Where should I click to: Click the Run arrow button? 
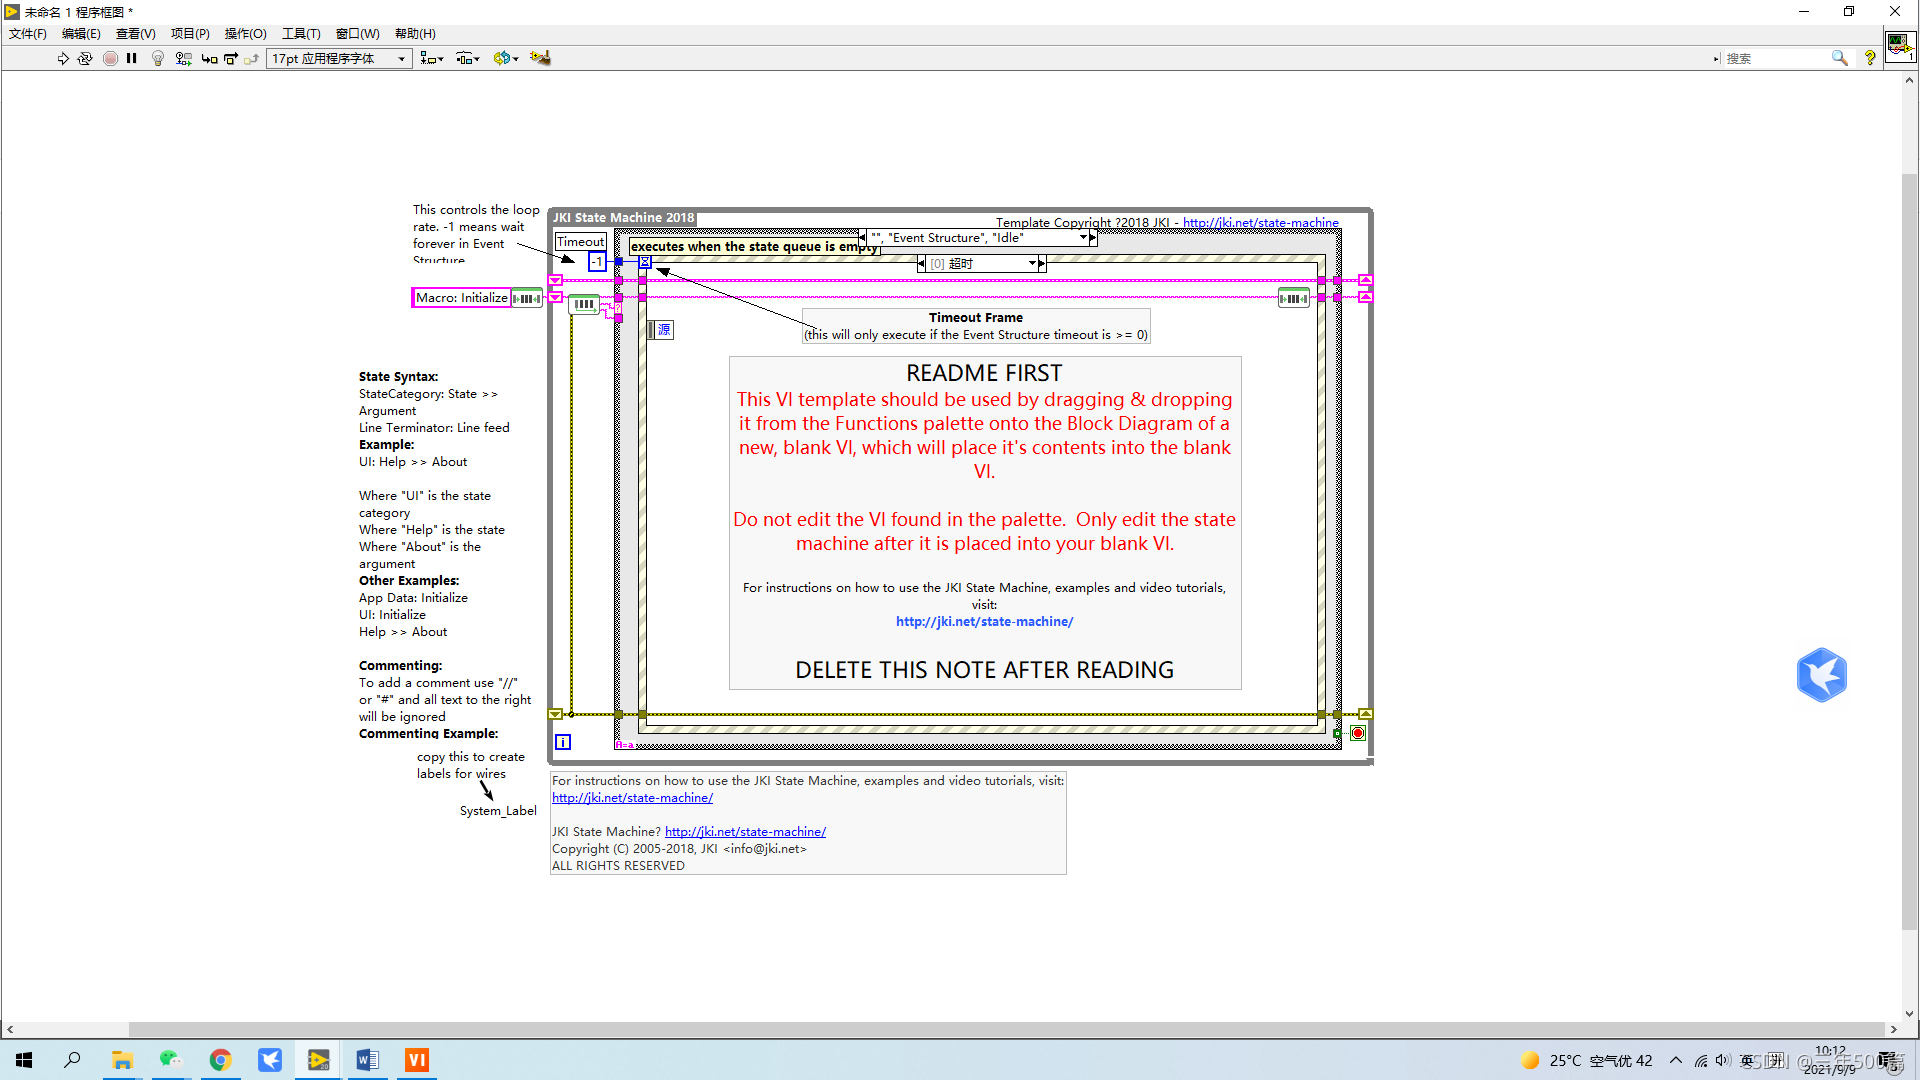pyautogui.click(x=63, y=59)
